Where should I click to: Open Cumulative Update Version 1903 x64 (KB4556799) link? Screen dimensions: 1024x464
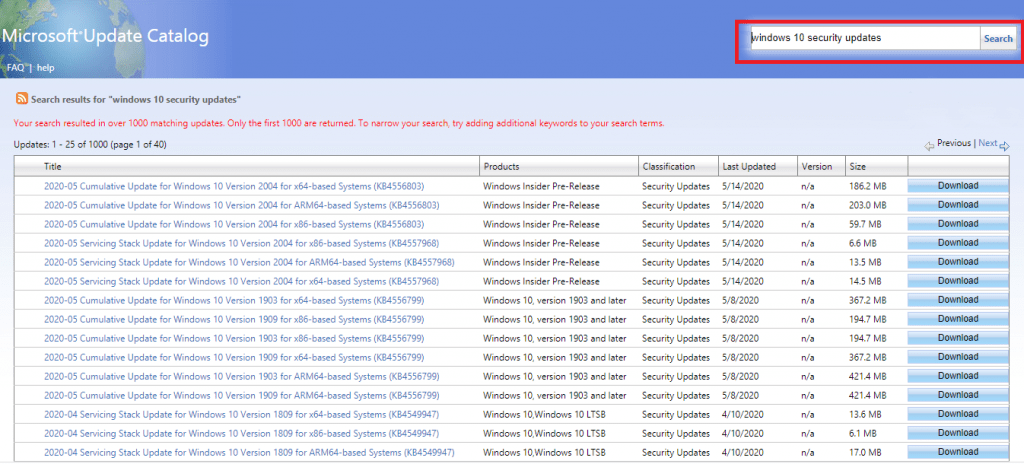tap(234, 300)
